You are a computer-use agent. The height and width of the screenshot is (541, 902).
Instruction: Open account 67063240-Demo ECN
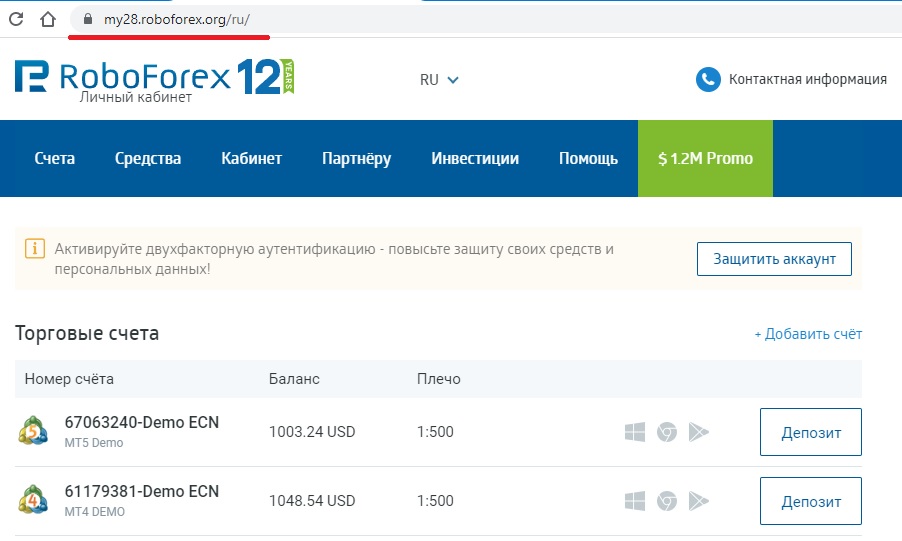[x=142, y=422]
